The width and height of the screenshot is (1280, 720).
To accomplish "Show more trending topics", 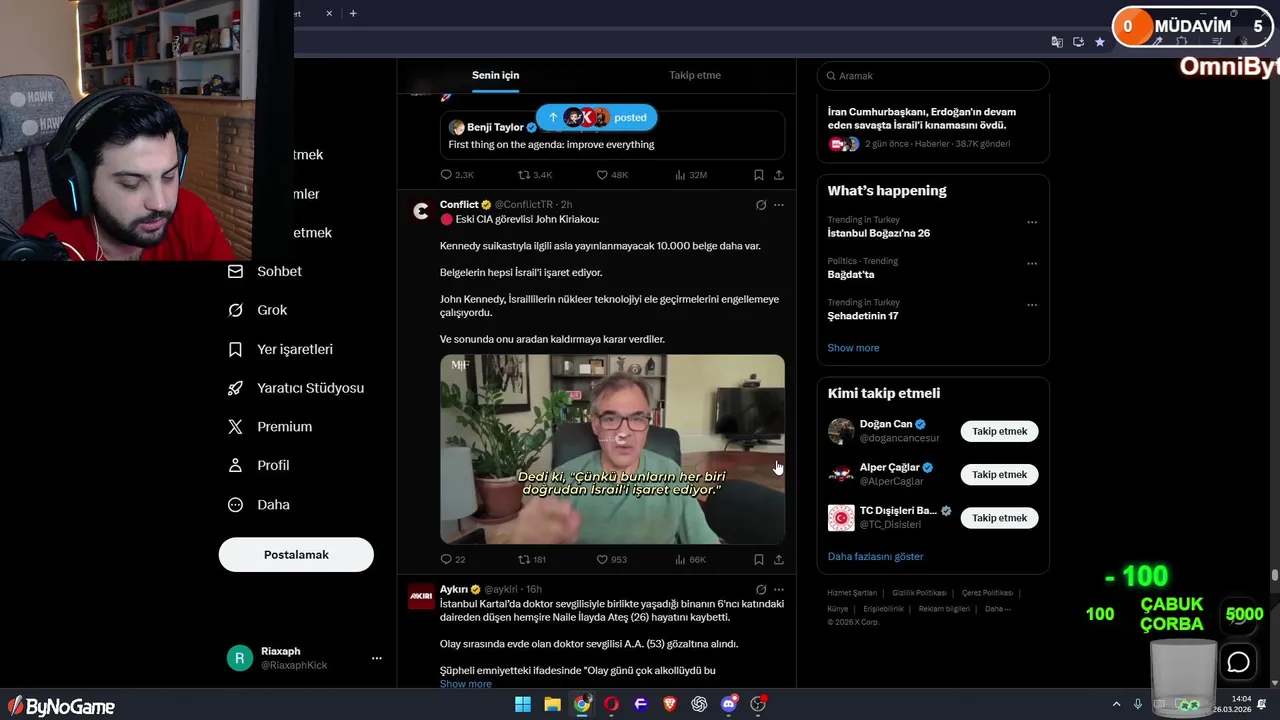I will [x=853, y=348].
